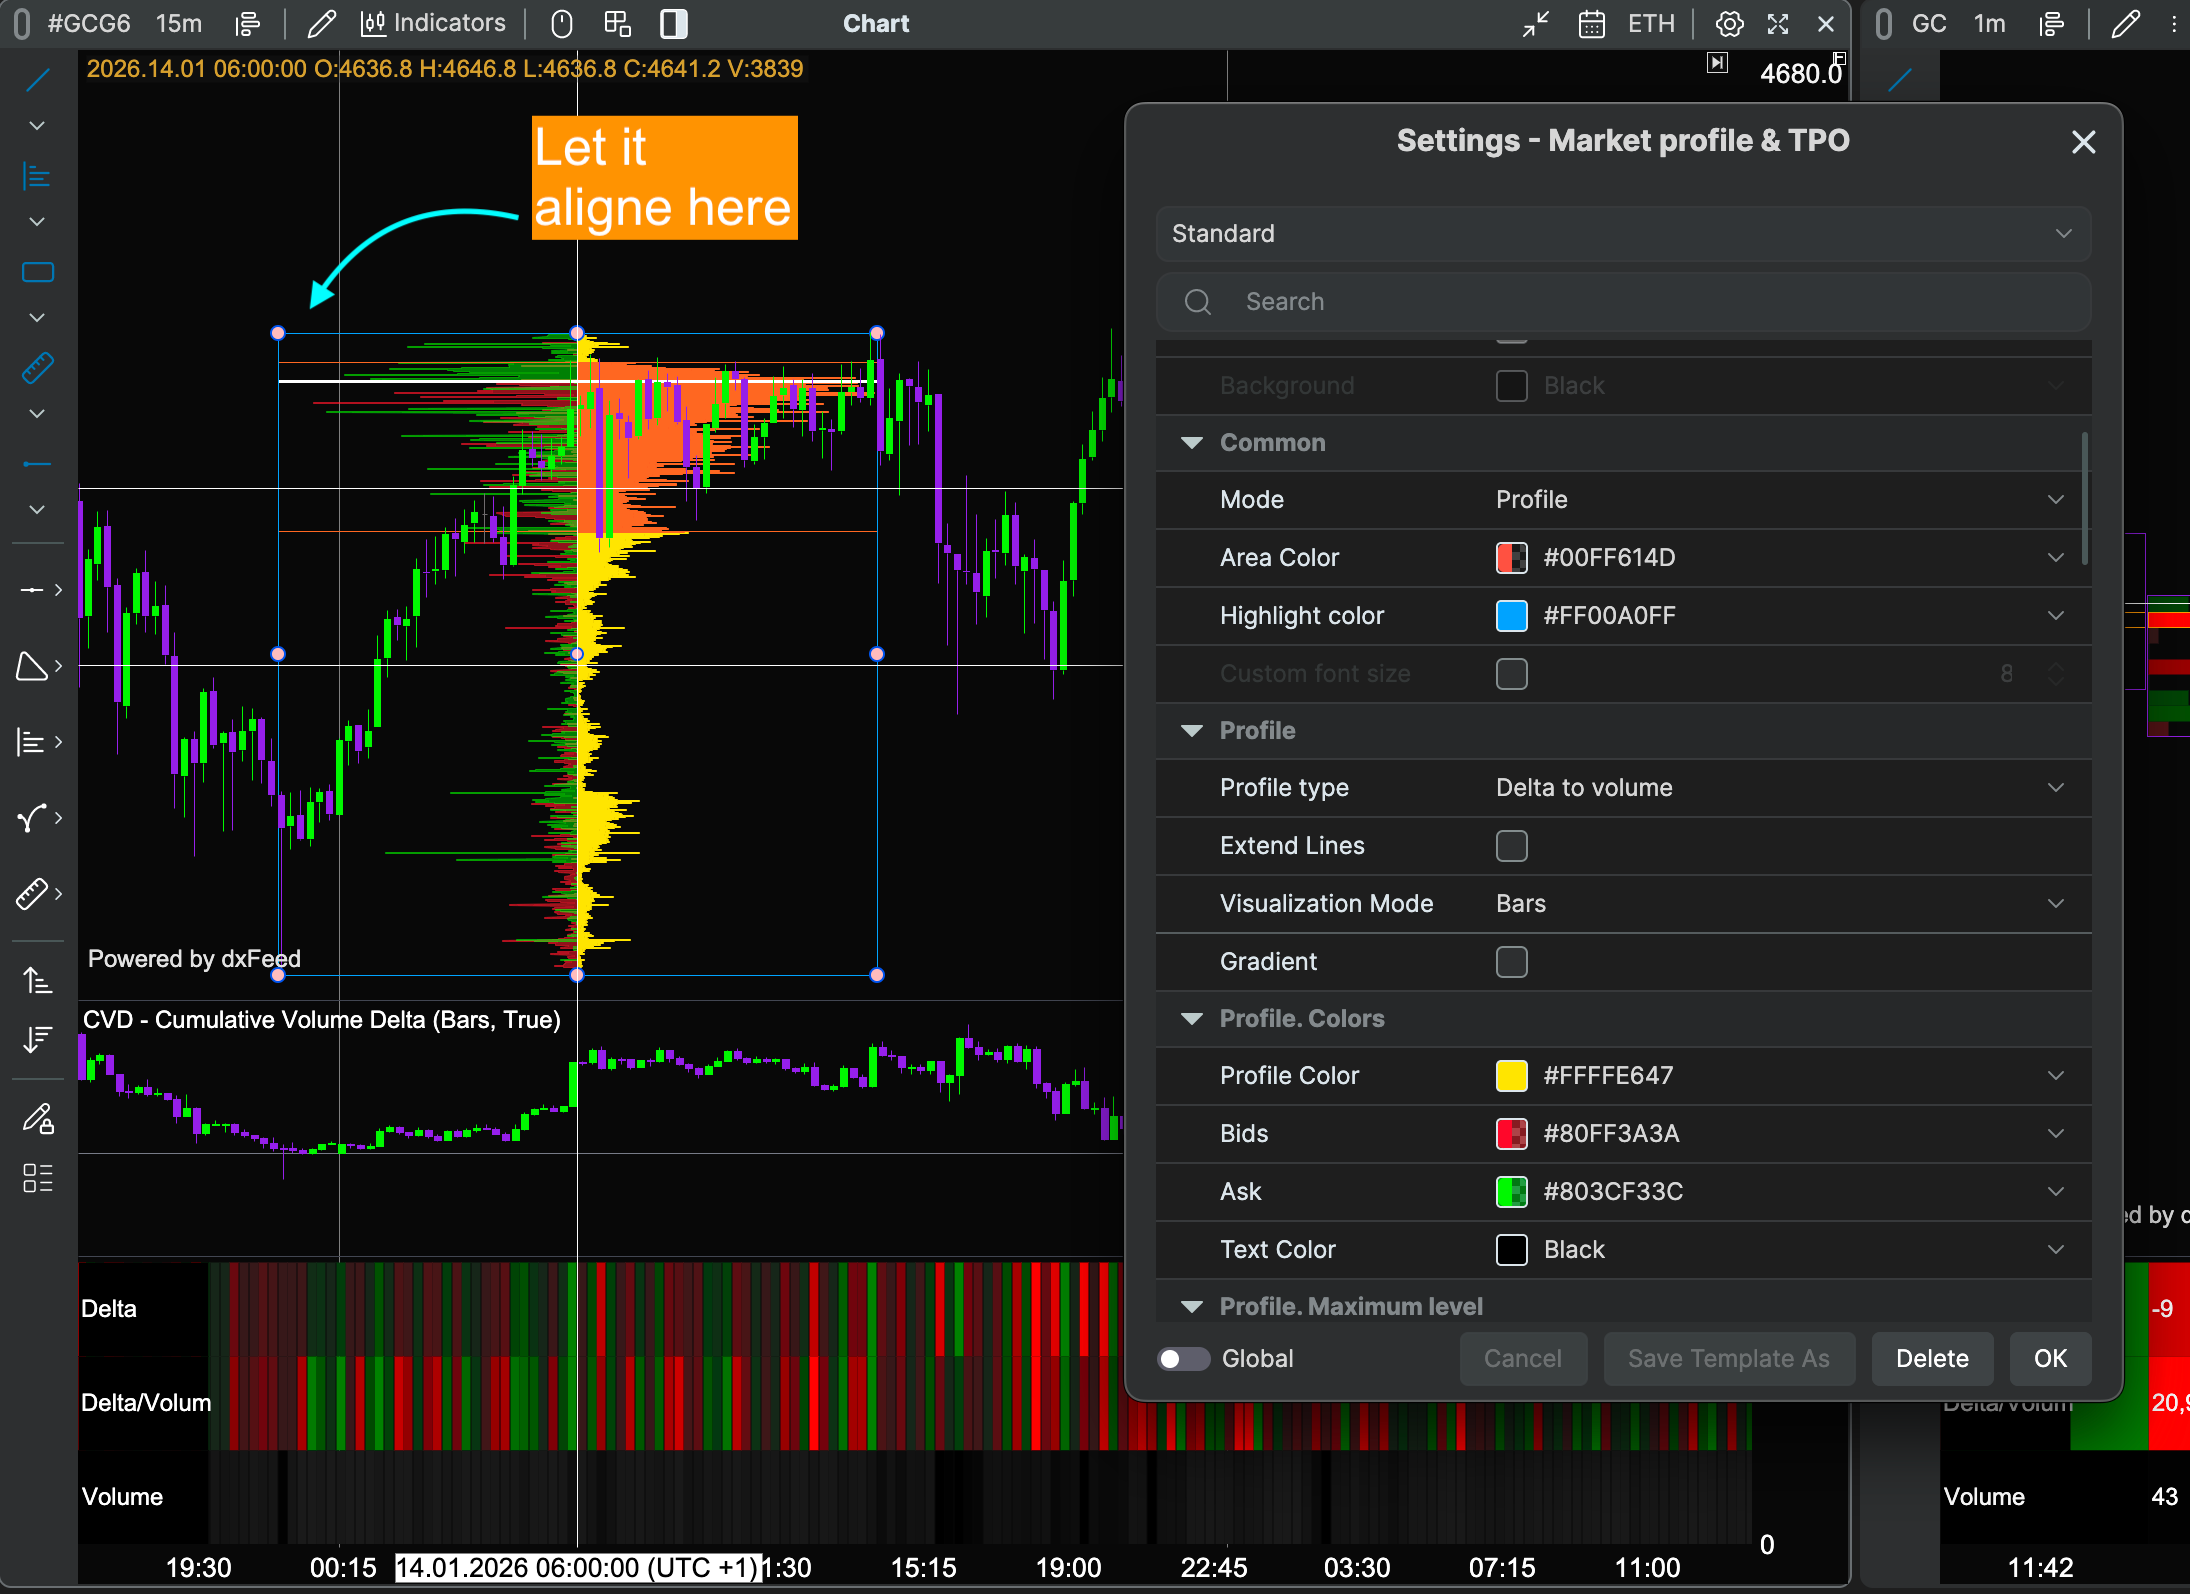
Task: Select the rectangle drawing tool in sidebar
Action: click(x=37, y=272)
